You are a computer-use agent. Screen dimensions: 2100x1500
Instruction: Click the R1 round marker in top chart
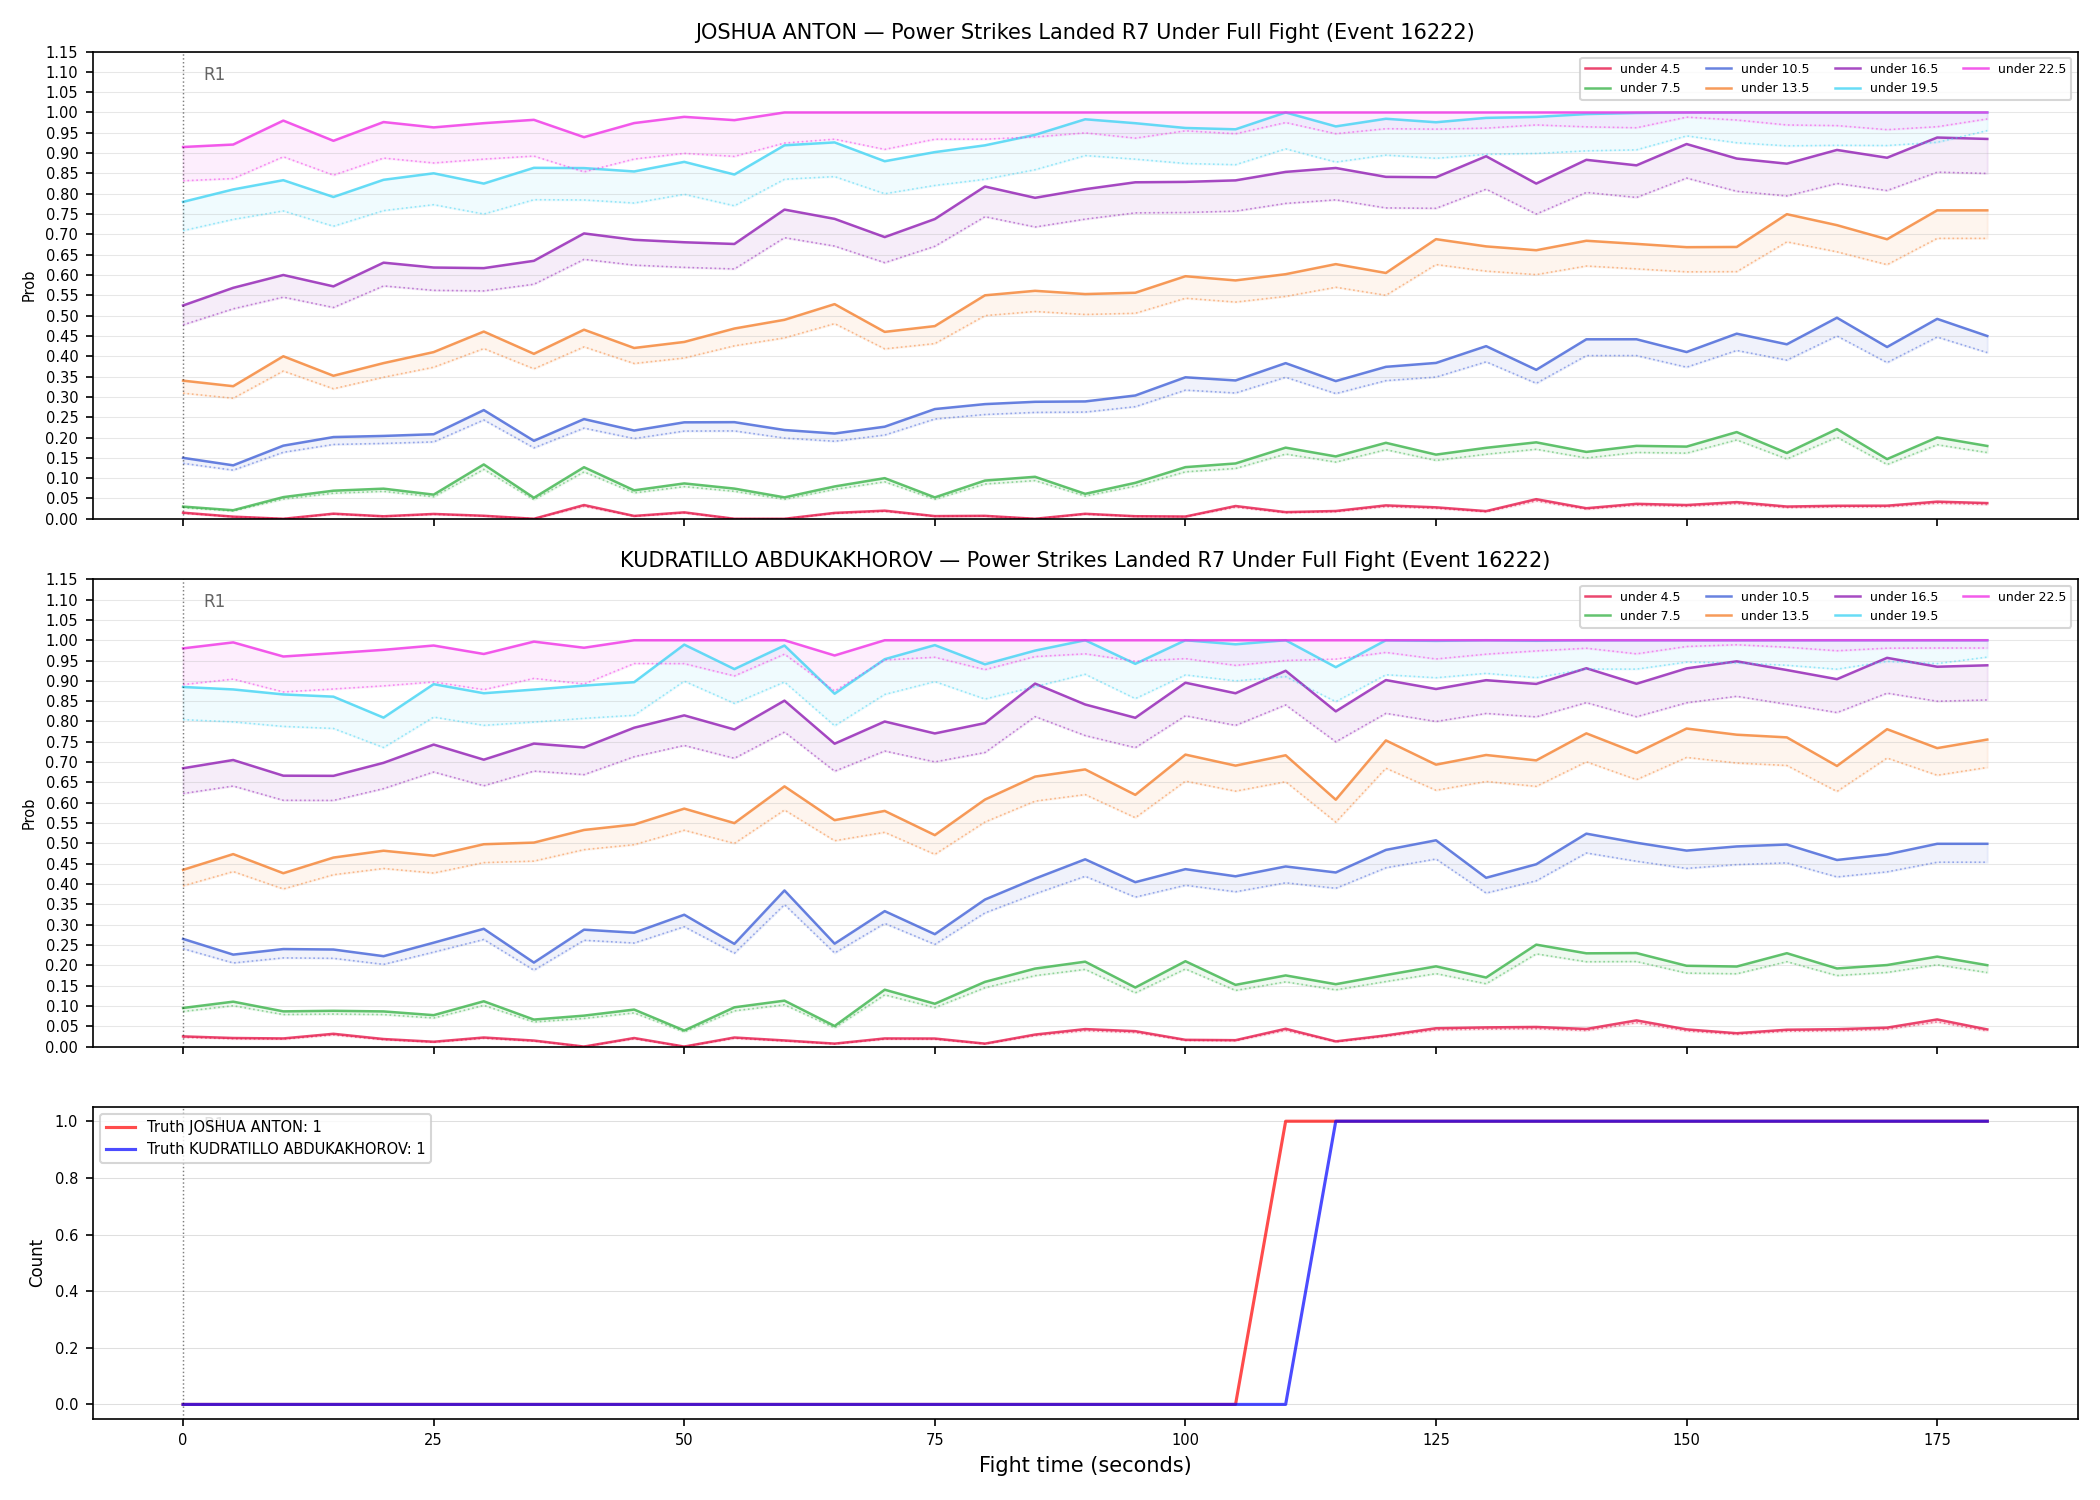pos(214,74)
